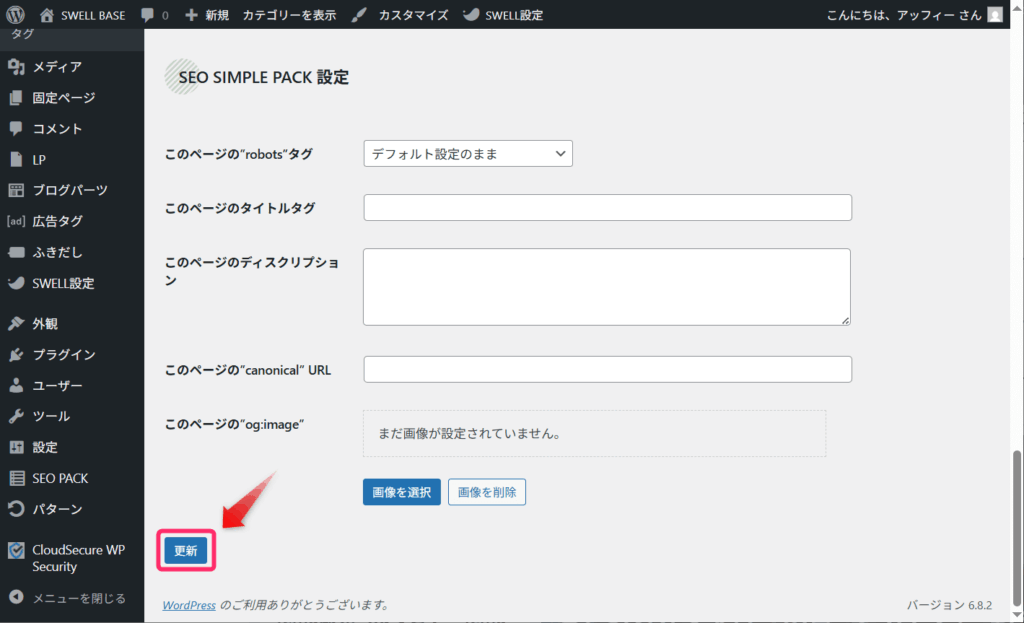
Task: Focus the タイトルタグ input field
Action: (607, 208)
